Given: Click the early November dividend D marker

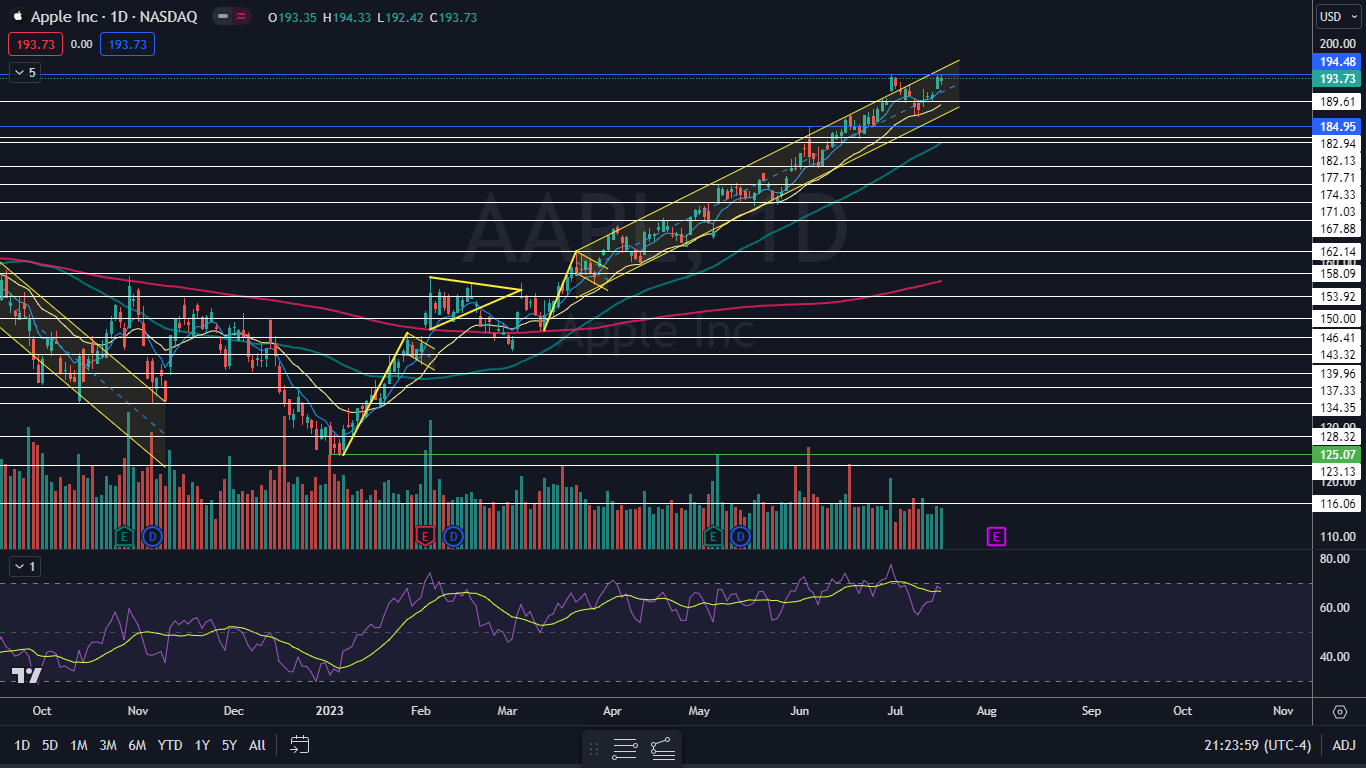Looking at the screenshot, I should [152, 537].
